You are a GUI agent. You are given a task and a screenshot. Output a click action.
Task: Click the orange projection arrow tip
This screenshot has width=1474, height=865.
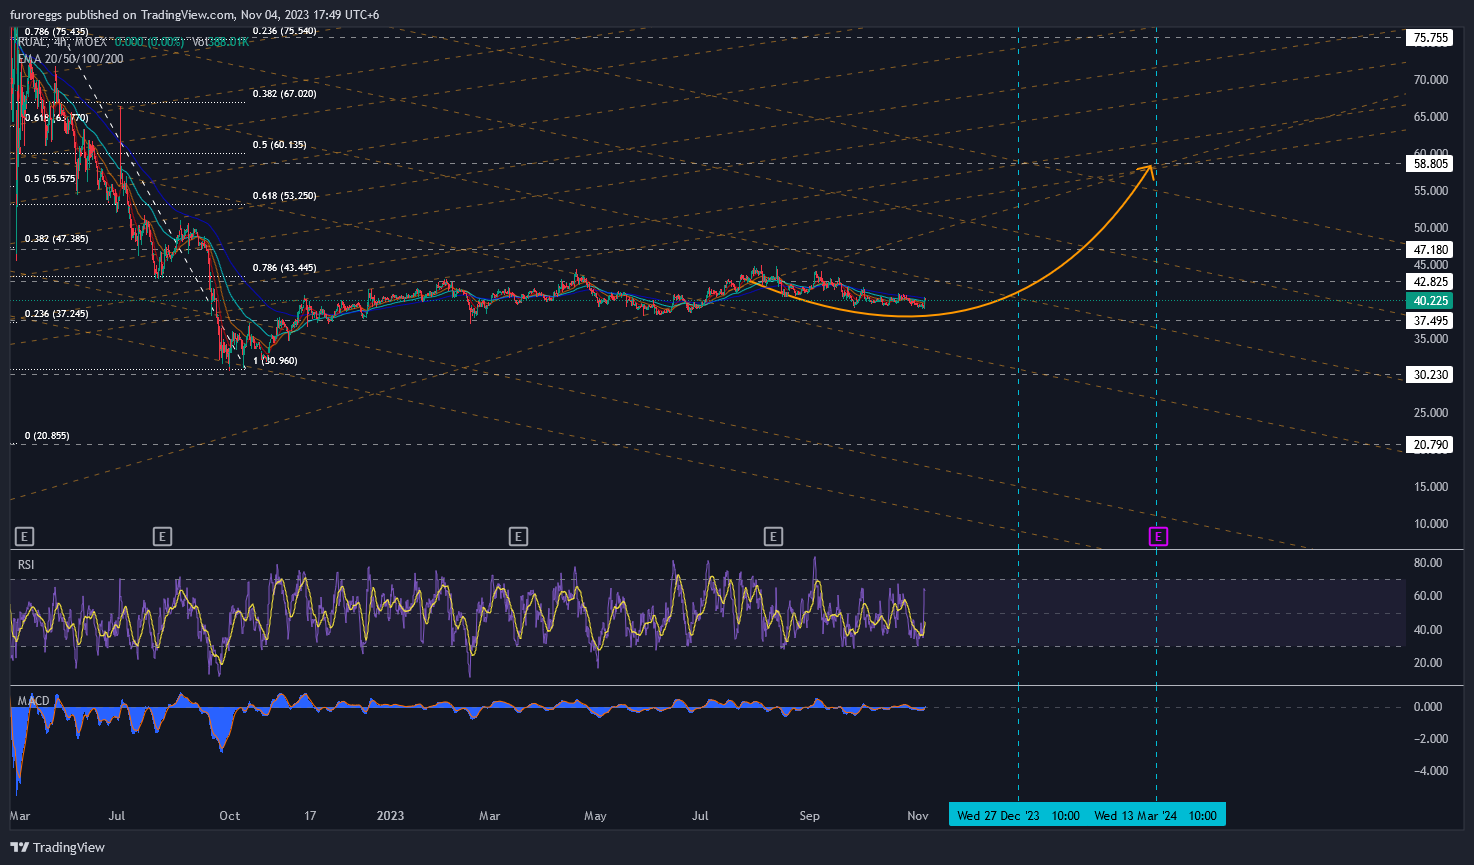(x=1153, y=168)
